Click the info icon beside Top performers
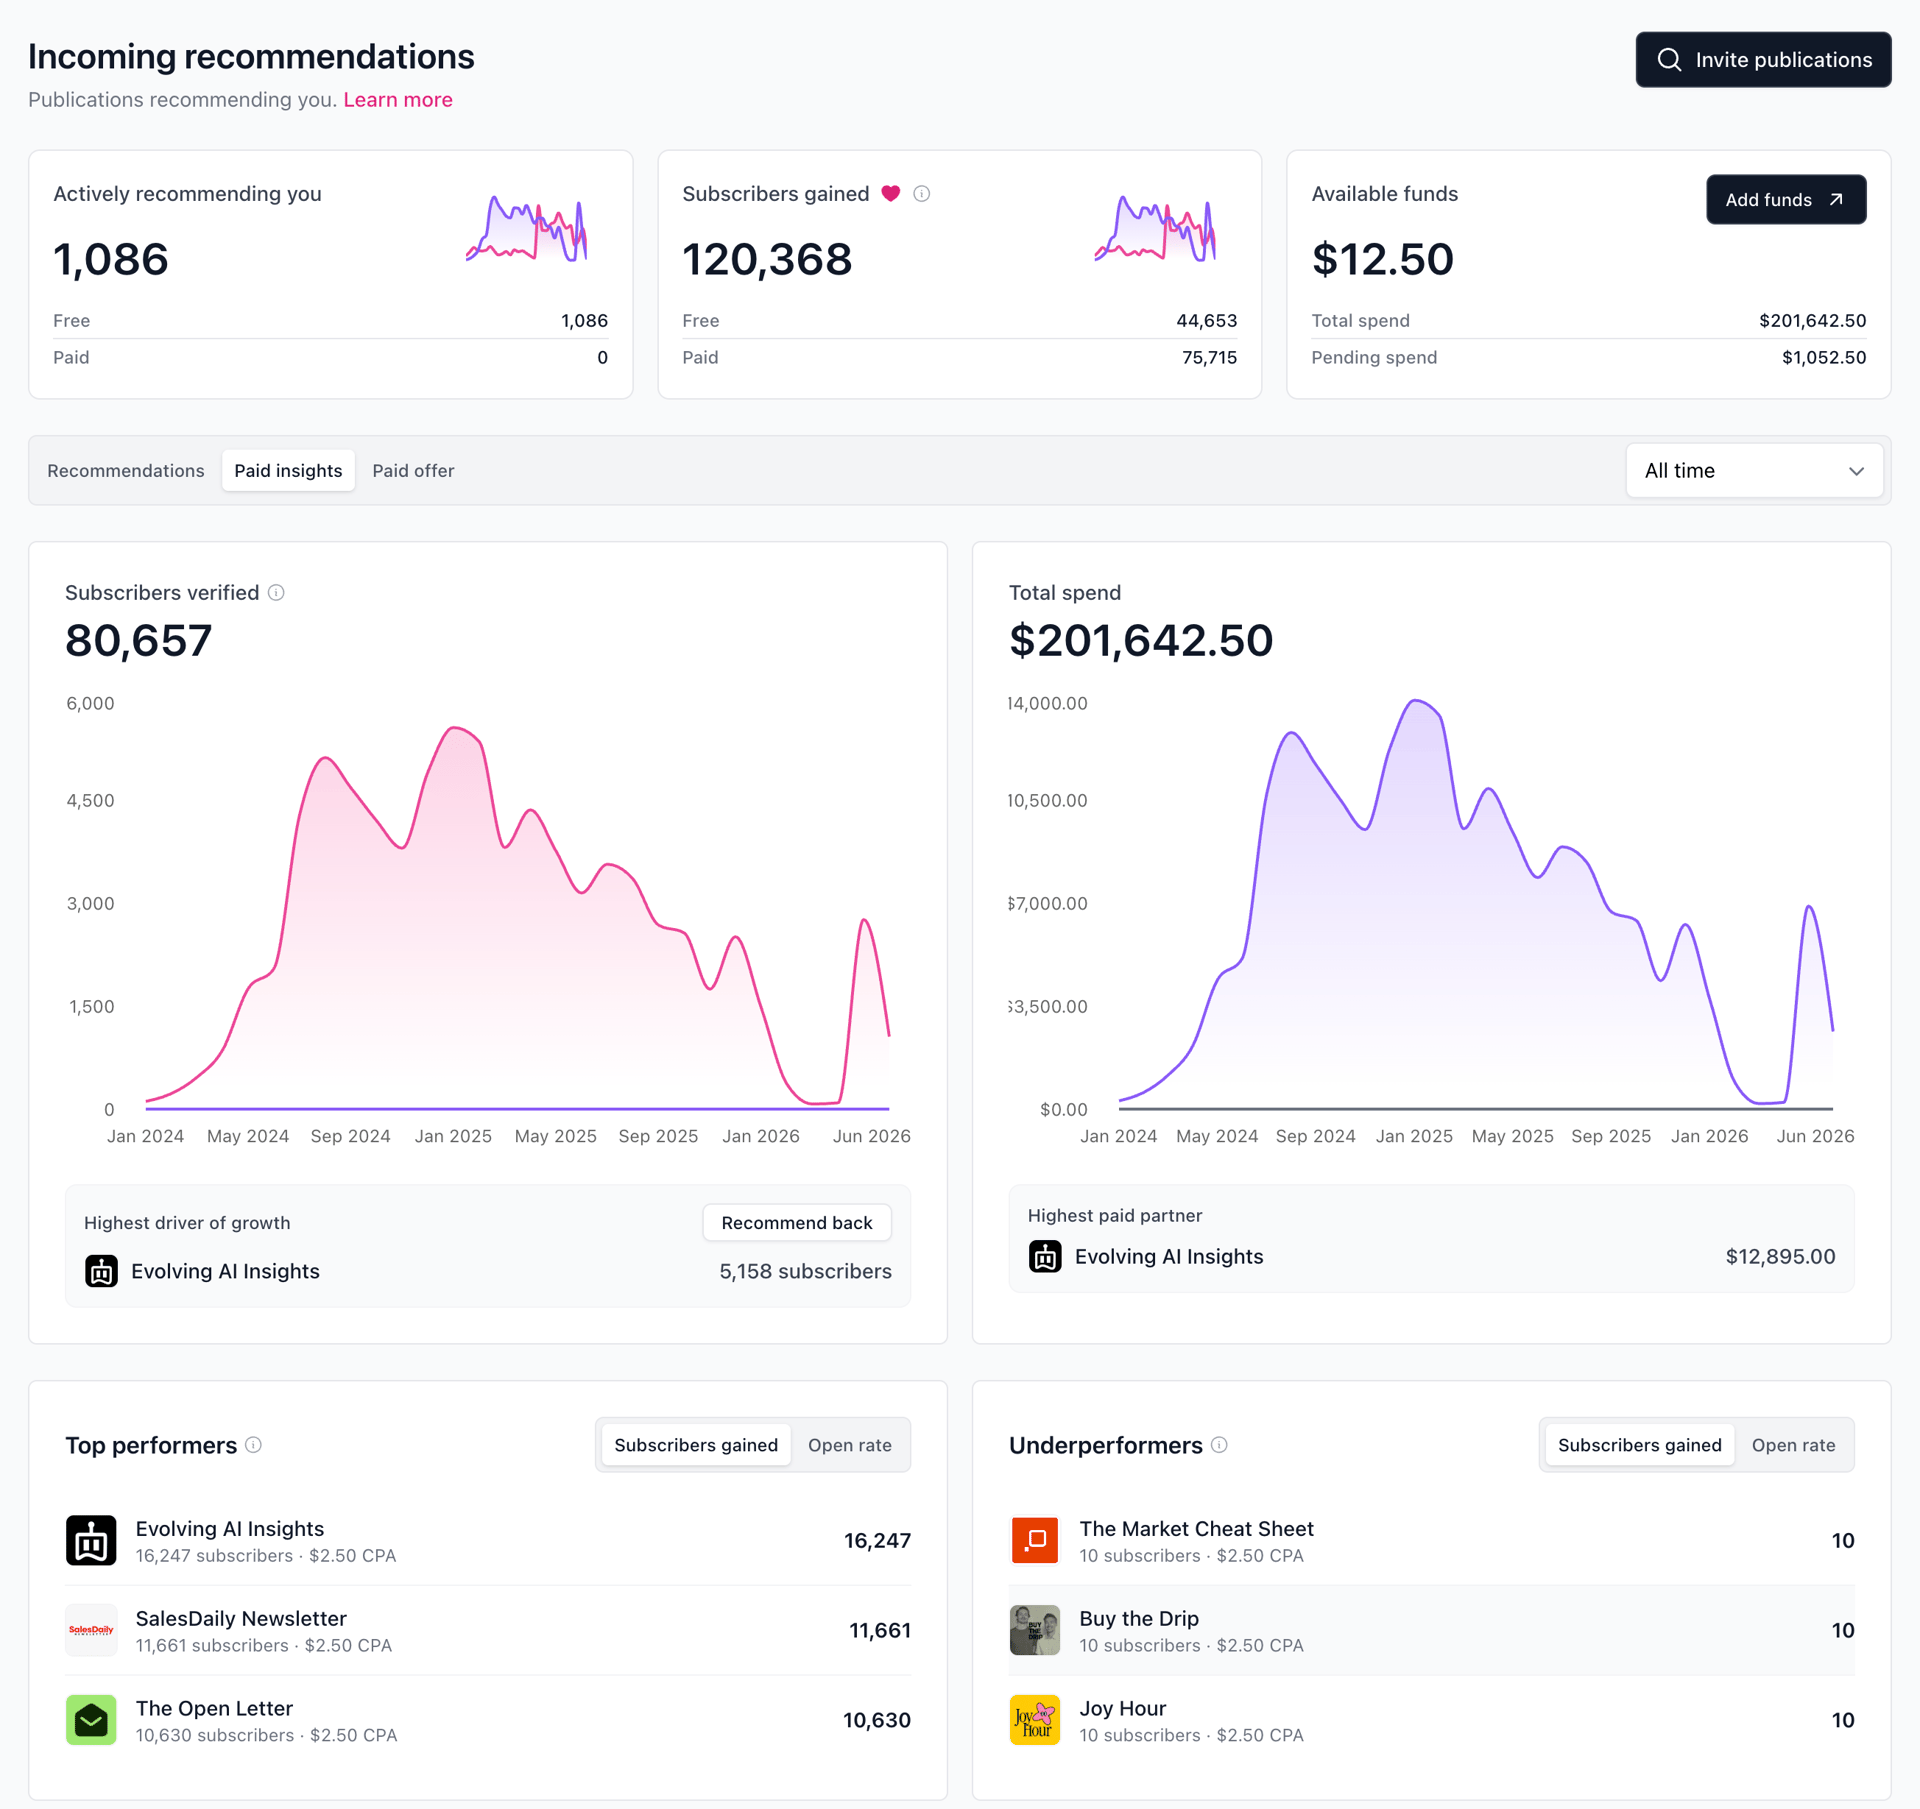Screen dimensions: 1920x1809 (254, 1445)
